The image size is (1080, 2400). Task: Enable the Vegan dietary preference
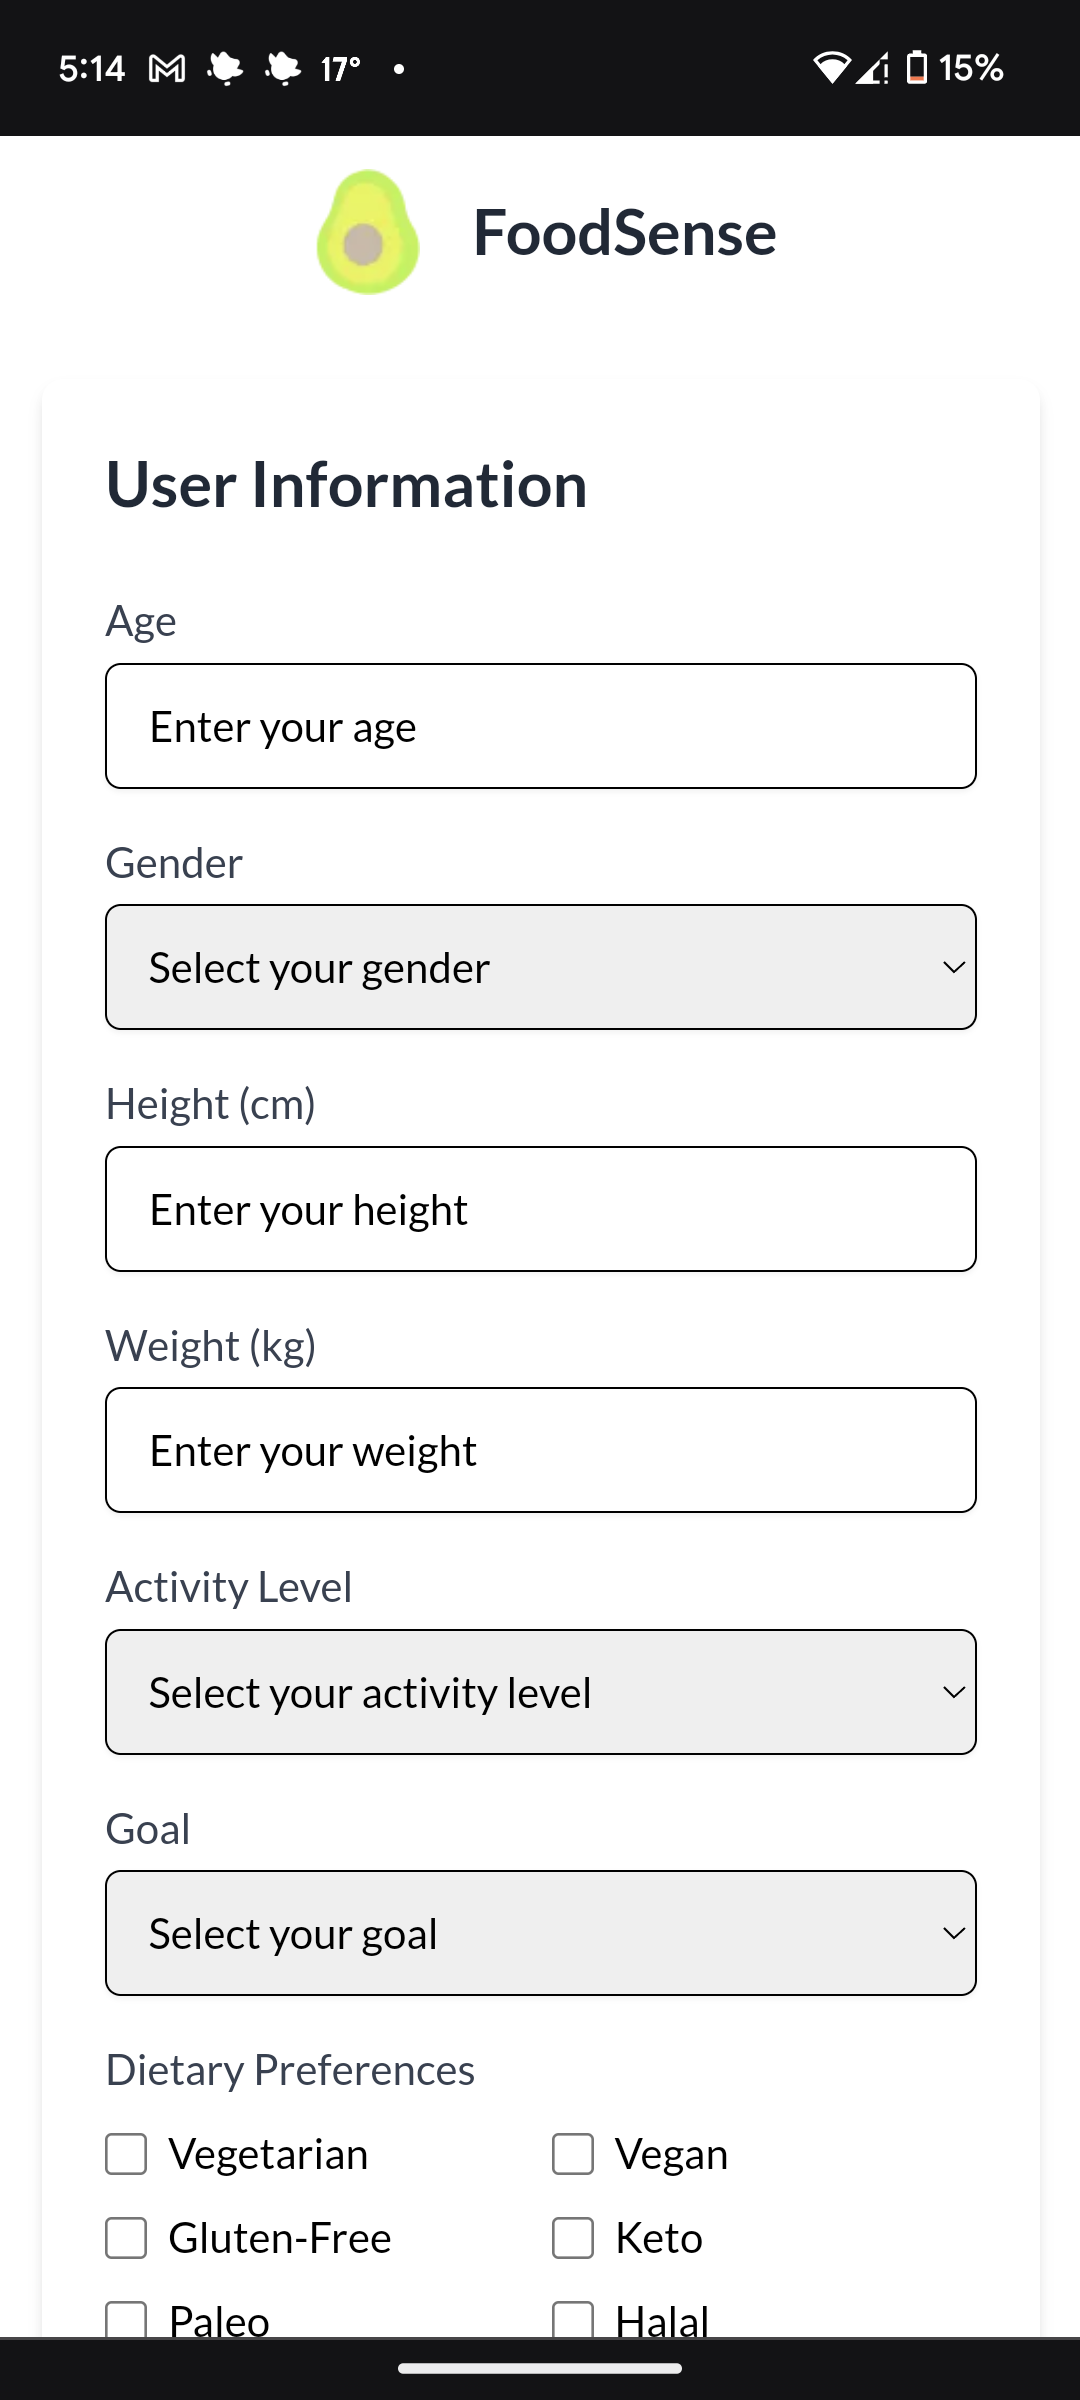coord(573,2154)
